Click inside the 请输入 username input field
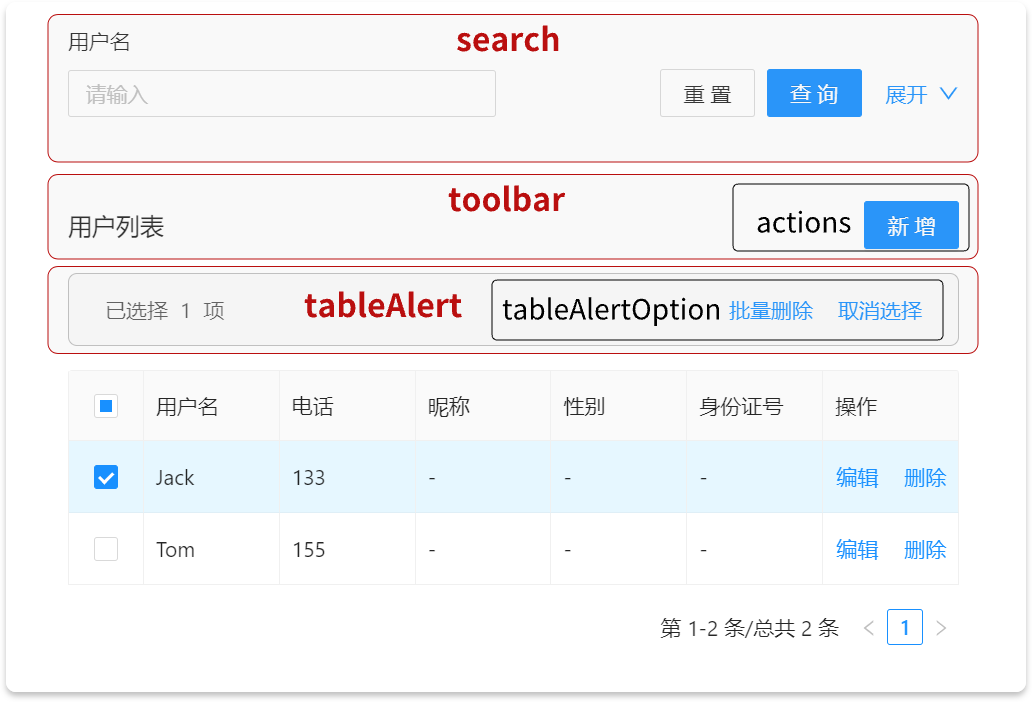The height and width of the screenshot is (702, 1032). pyautogui.click(x=282, y=93)
